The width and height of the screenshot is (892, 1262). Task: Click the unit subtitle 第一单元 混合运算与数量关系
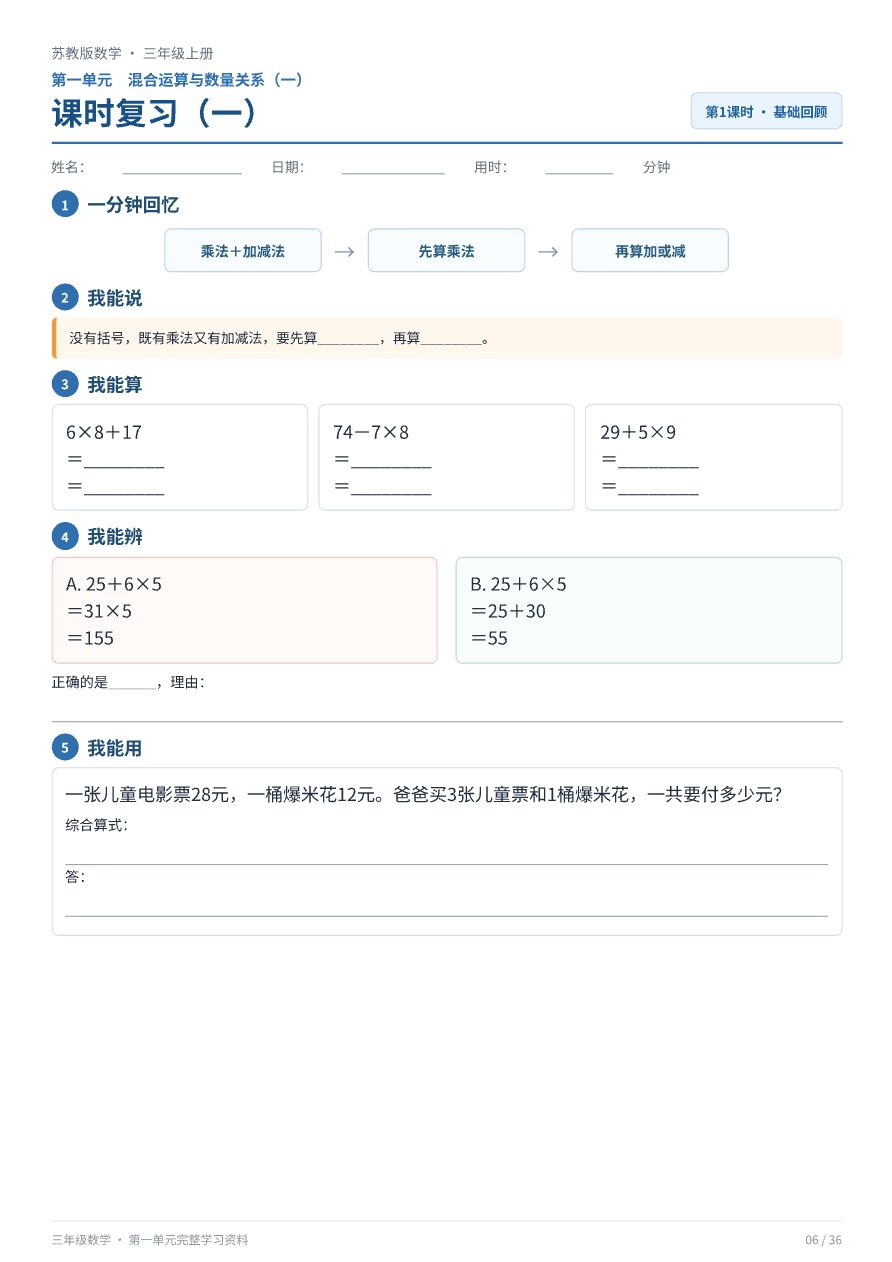click(x=178, y=80)
